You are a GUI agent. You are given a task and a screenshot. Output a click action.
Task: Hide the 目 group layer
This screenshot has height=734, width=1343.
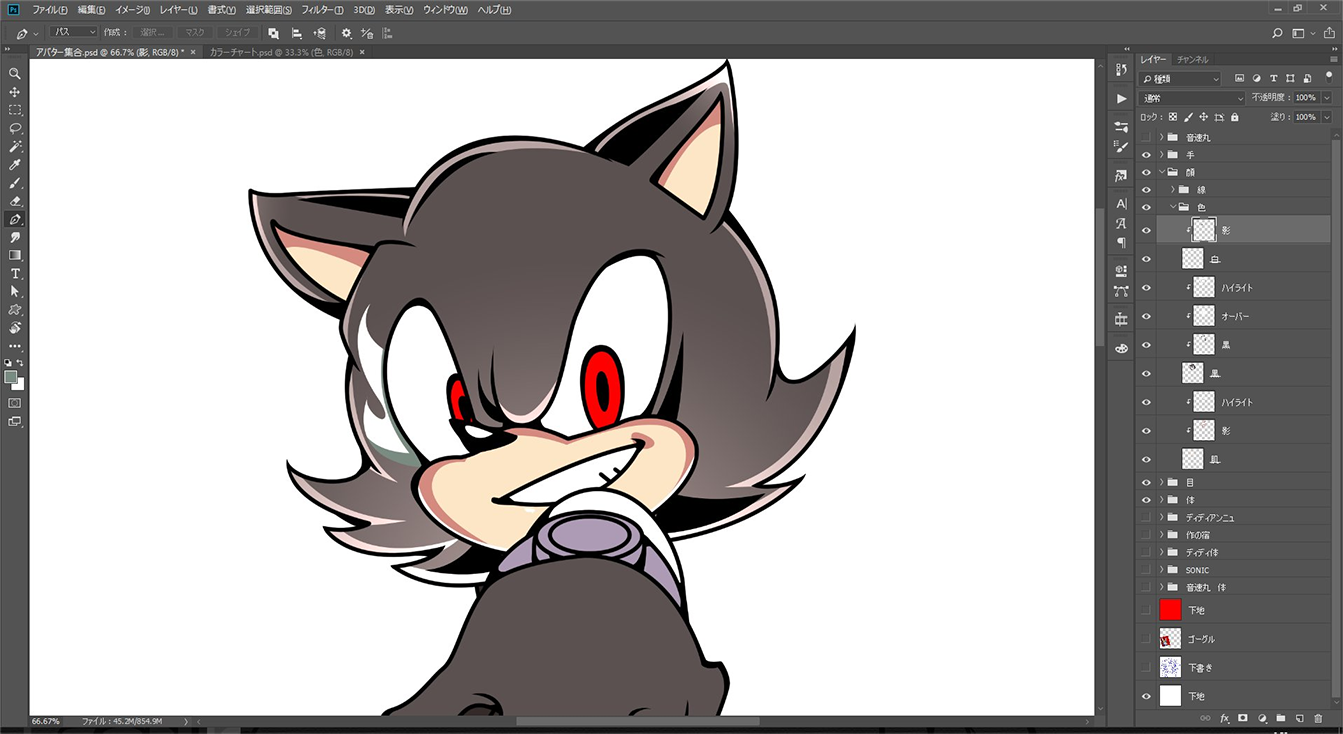coord(1146,482)
